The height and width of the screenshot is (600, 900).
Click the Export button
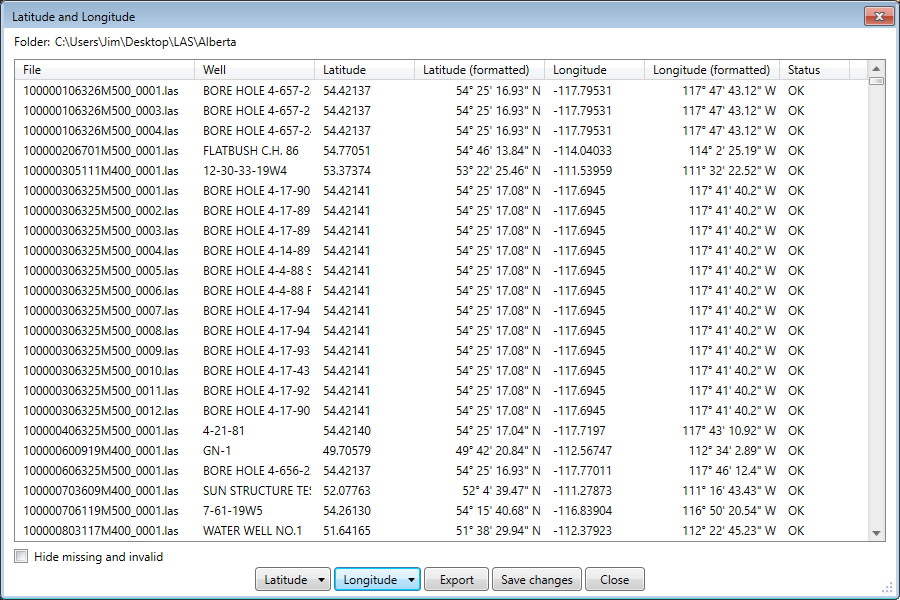coord(456,579)
